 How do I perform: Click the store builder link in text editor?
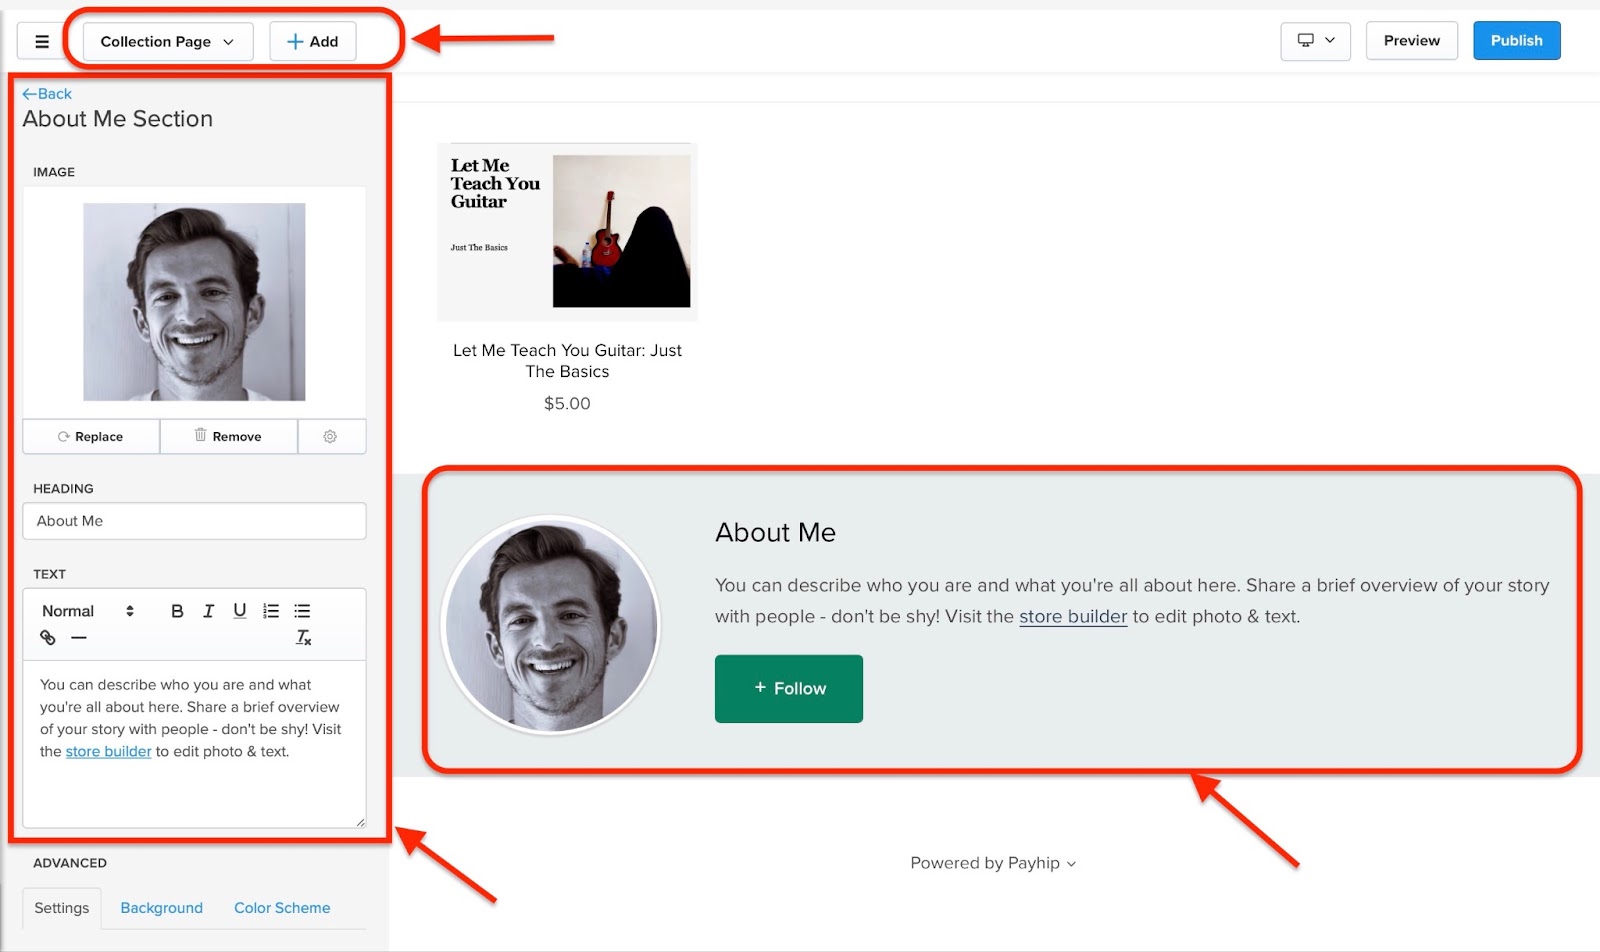pos(108,751)
